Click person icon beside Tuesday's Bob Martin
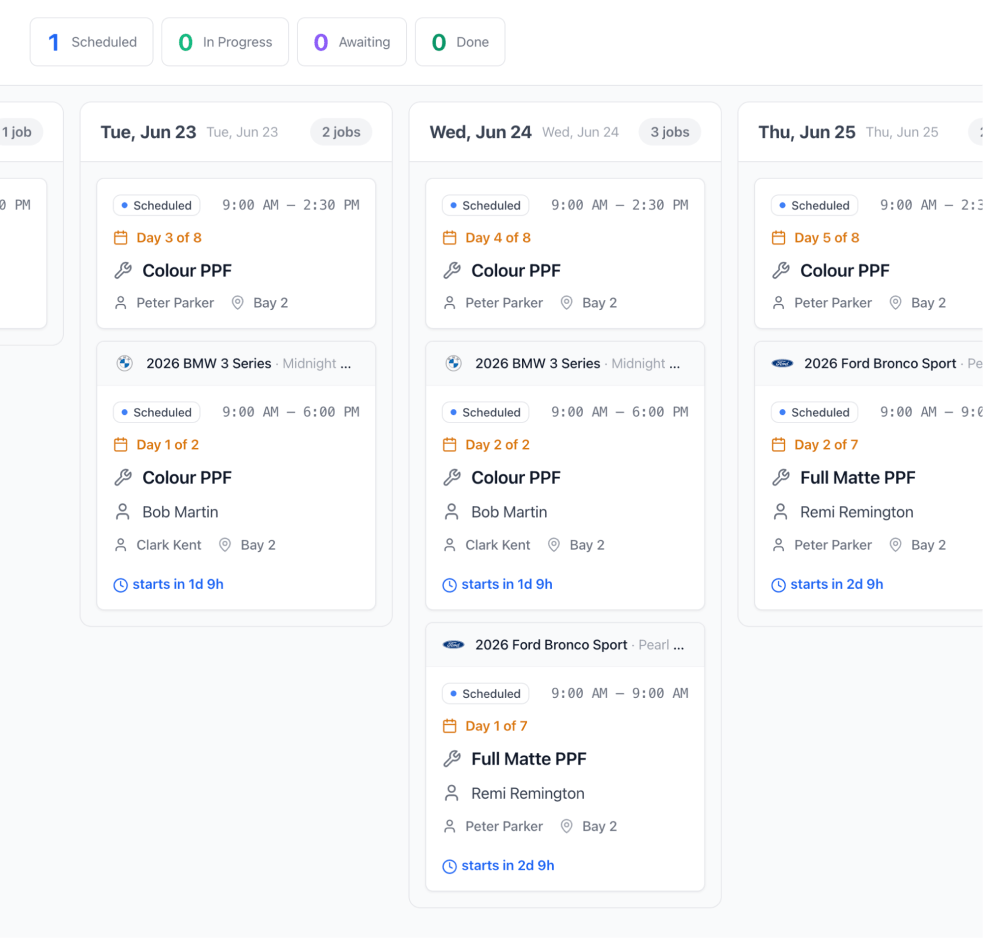983x938 pixels. [123, 512]
